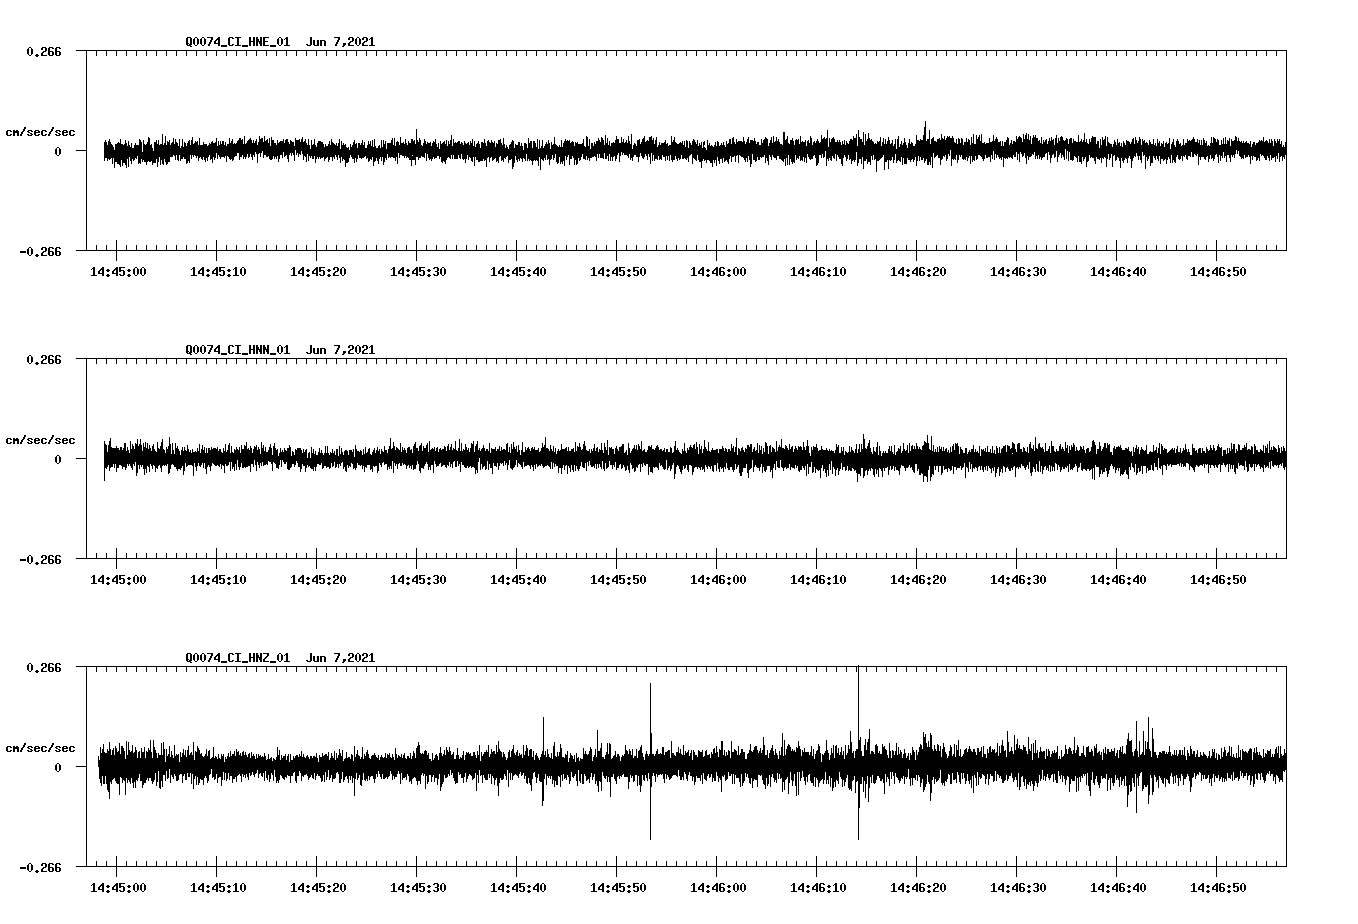The width and height of the screenshot is (1358, 924).
Task: Pick 14:46:10 time label under HNZ plot
Action: (818, 888)
